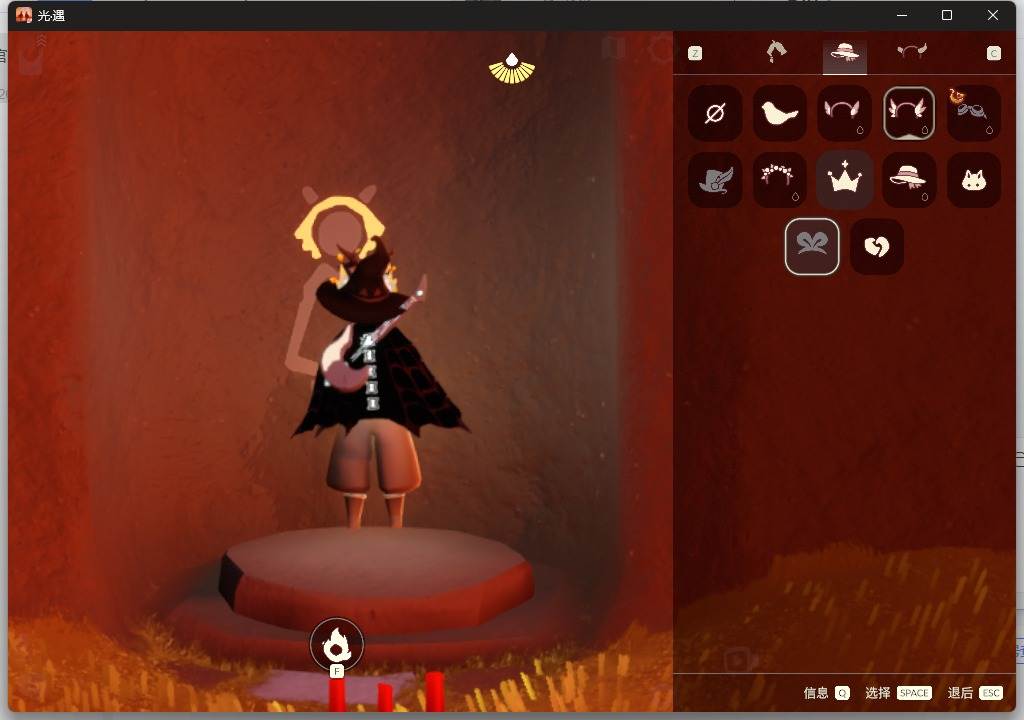Screen dimensions: 1024x720
Task: Minimize the 光遇 window
Action: coord(902,15)
